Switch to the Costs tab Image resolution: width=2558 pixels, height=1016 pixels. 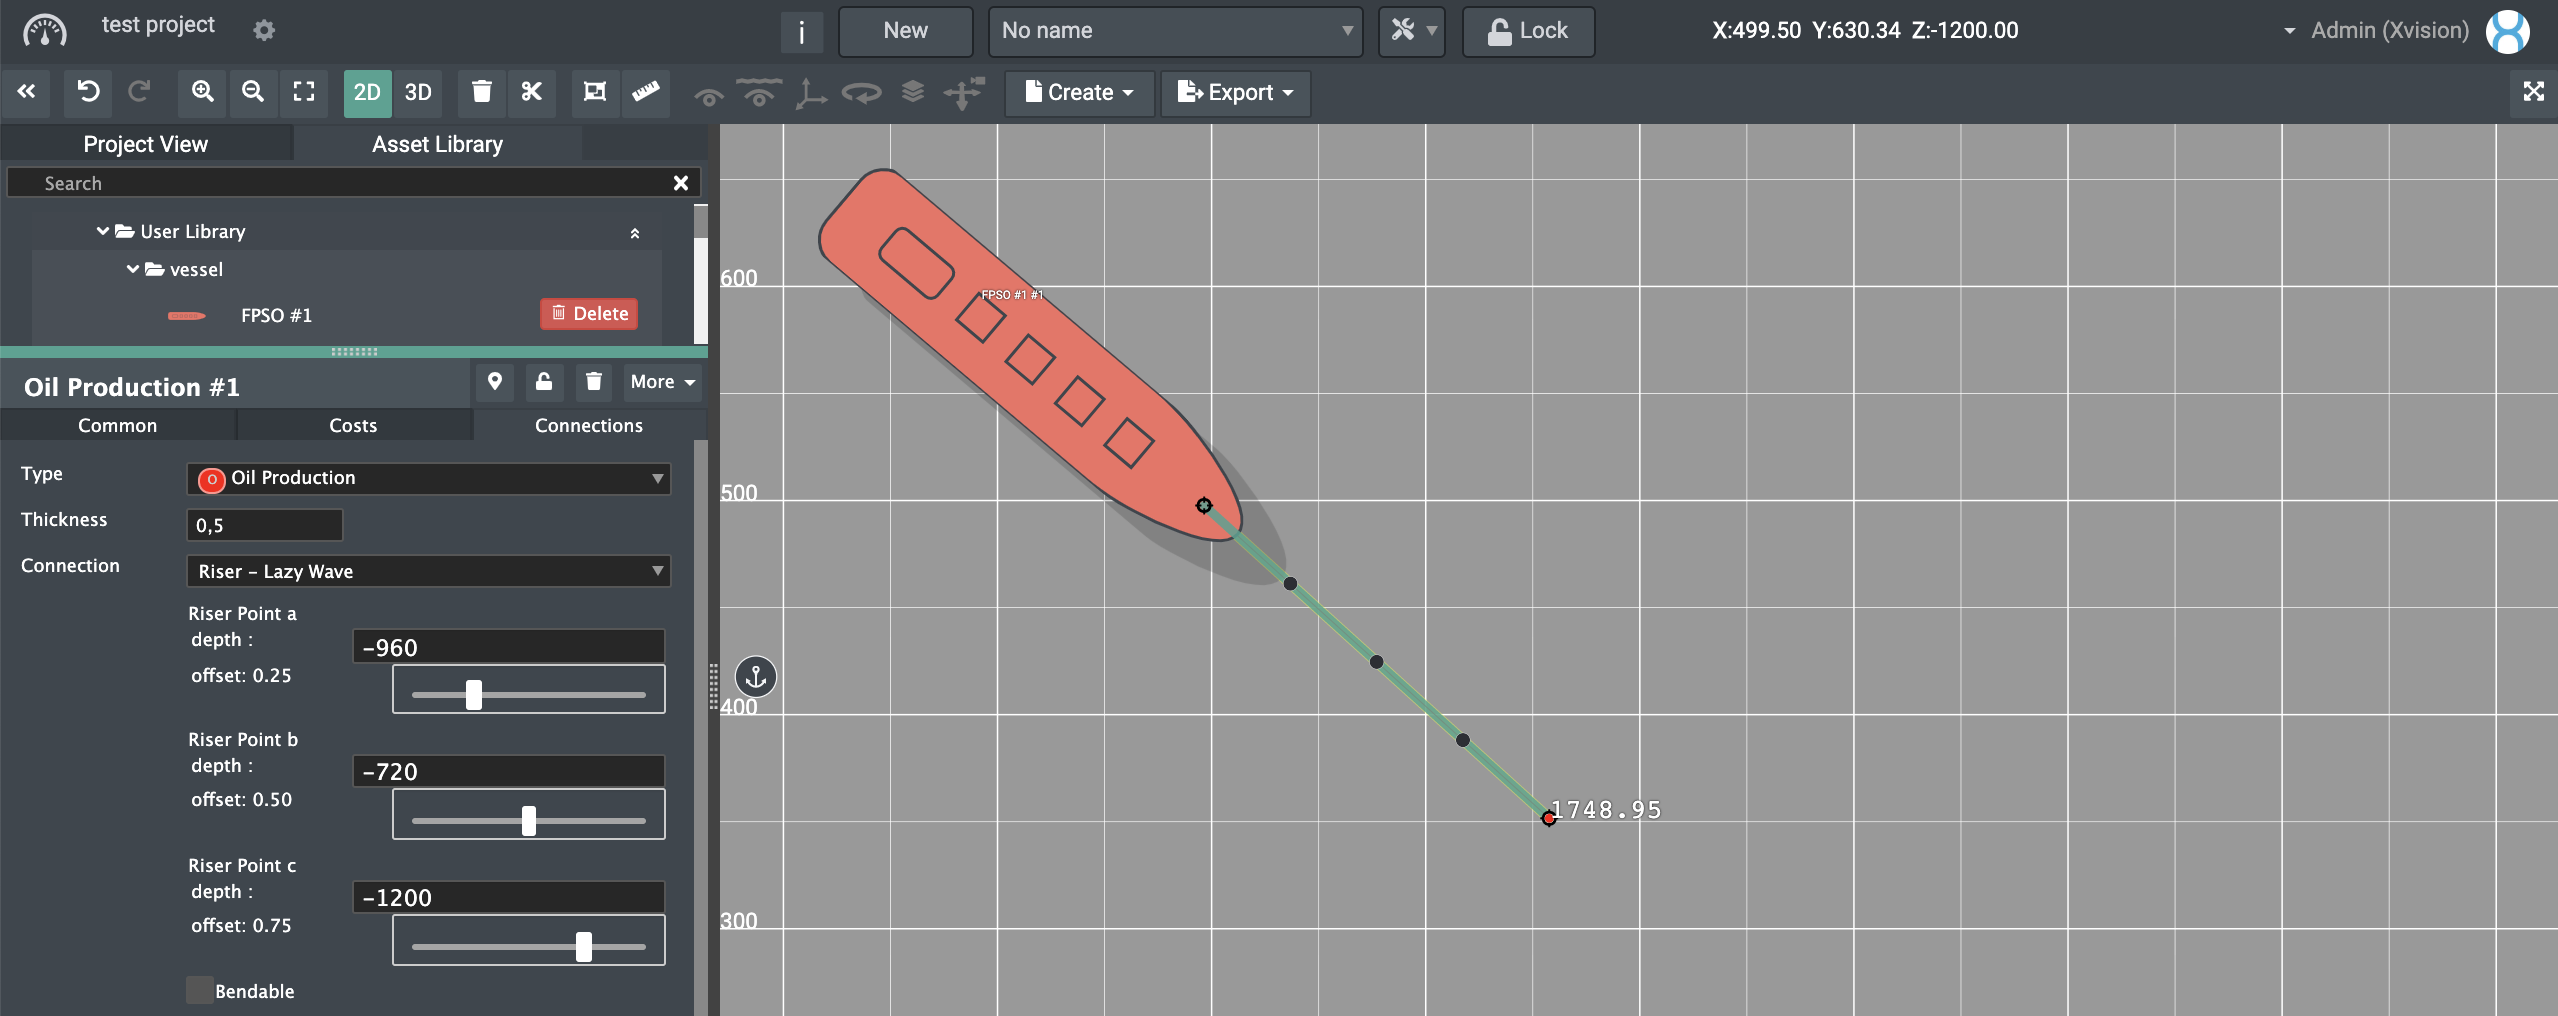[354, 425]
